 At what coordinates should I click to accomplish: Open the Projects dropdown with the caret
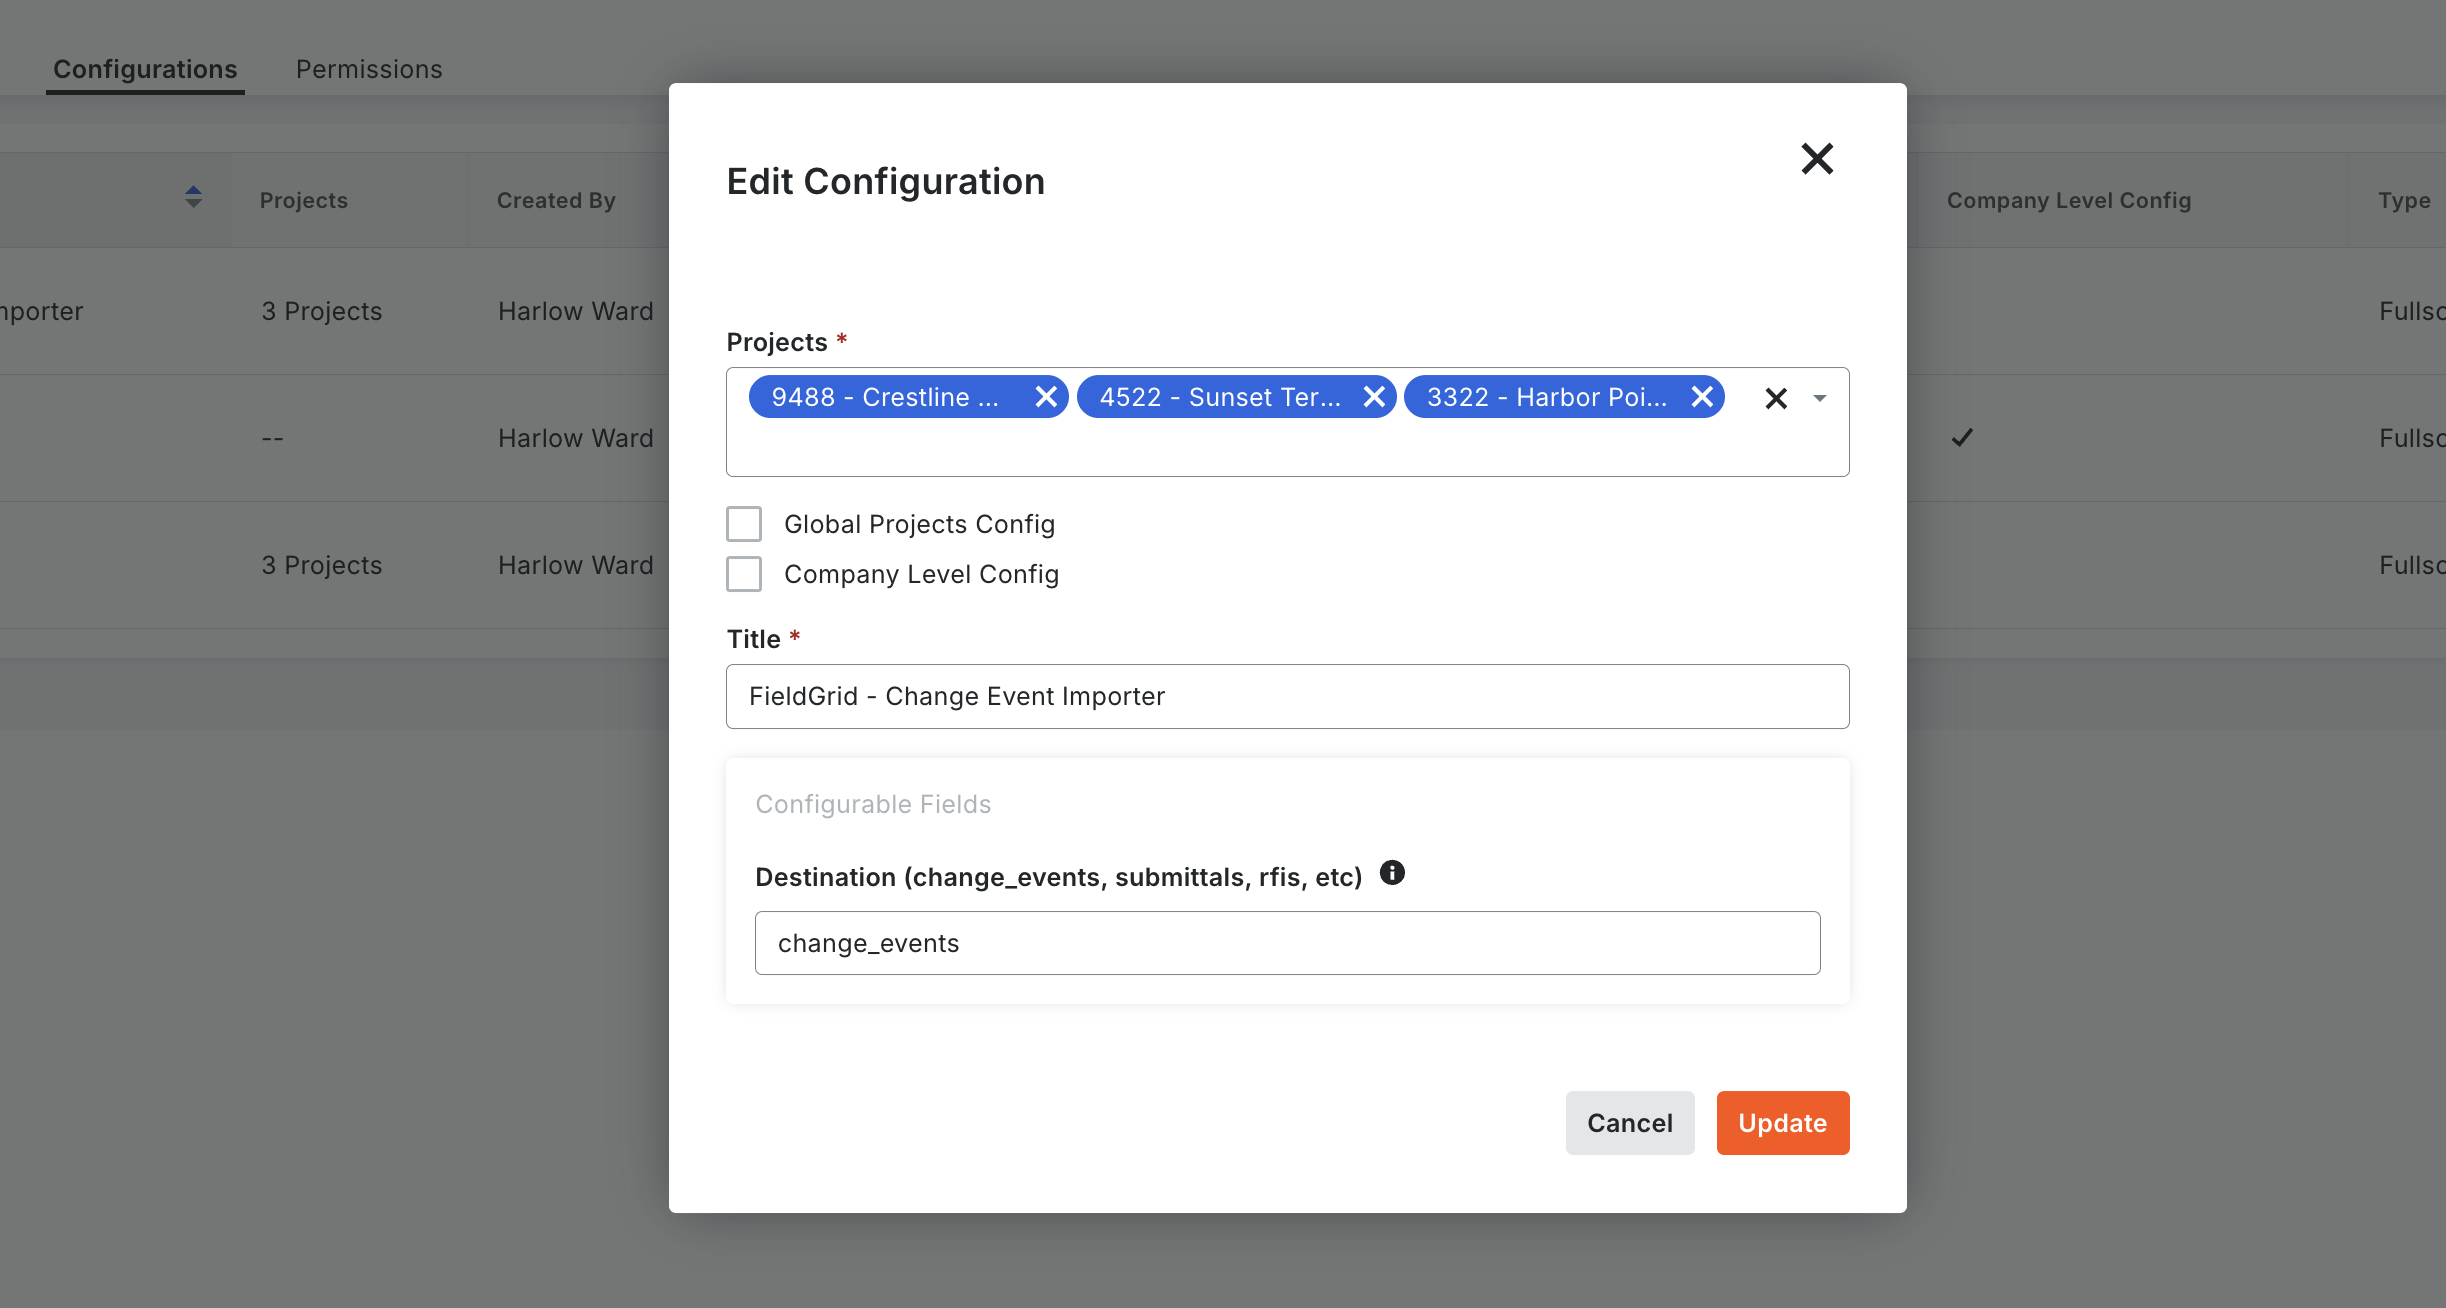click(x=1819, y=398)
